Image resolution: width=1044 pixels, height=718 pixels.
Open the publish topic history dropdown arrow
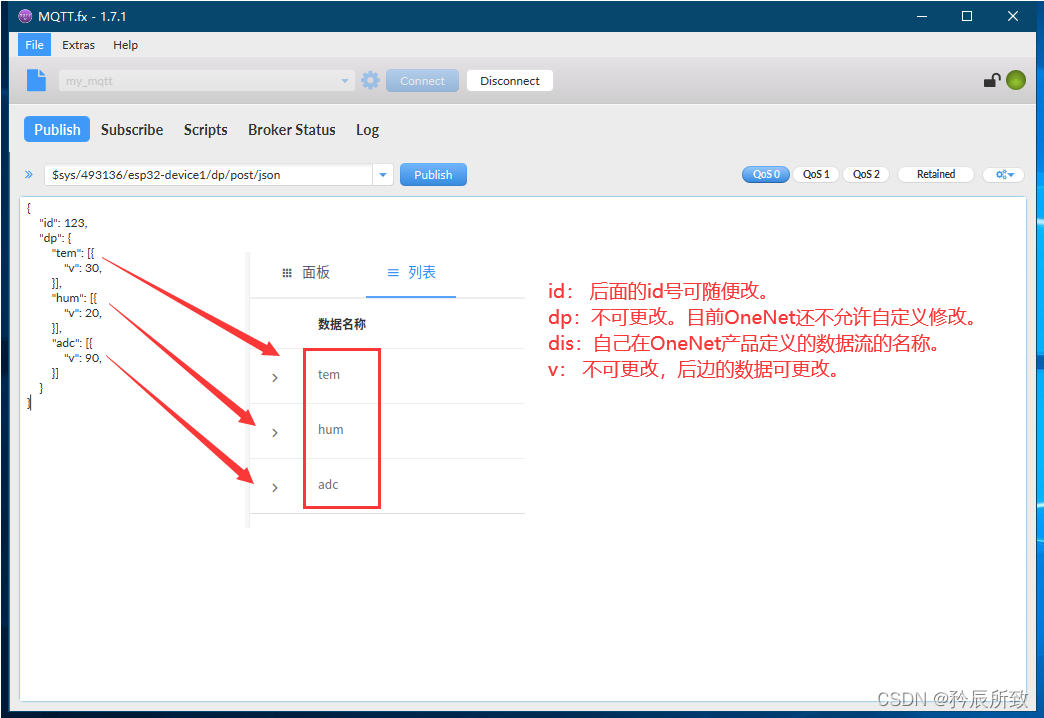click(383, 175)
